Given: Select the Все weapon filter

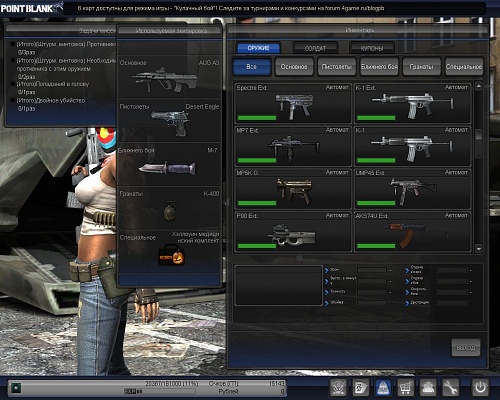Looking at the screenshot, I should coord(252,66).
